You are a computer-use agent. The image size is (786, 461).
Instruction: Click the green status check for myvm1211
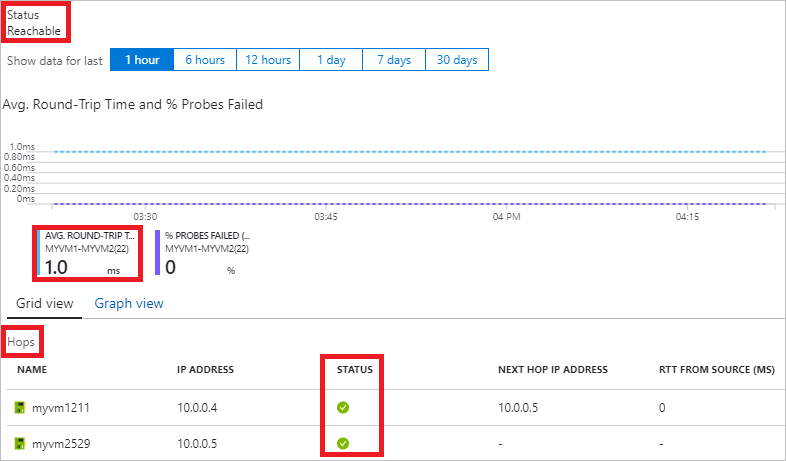point(343,407)
